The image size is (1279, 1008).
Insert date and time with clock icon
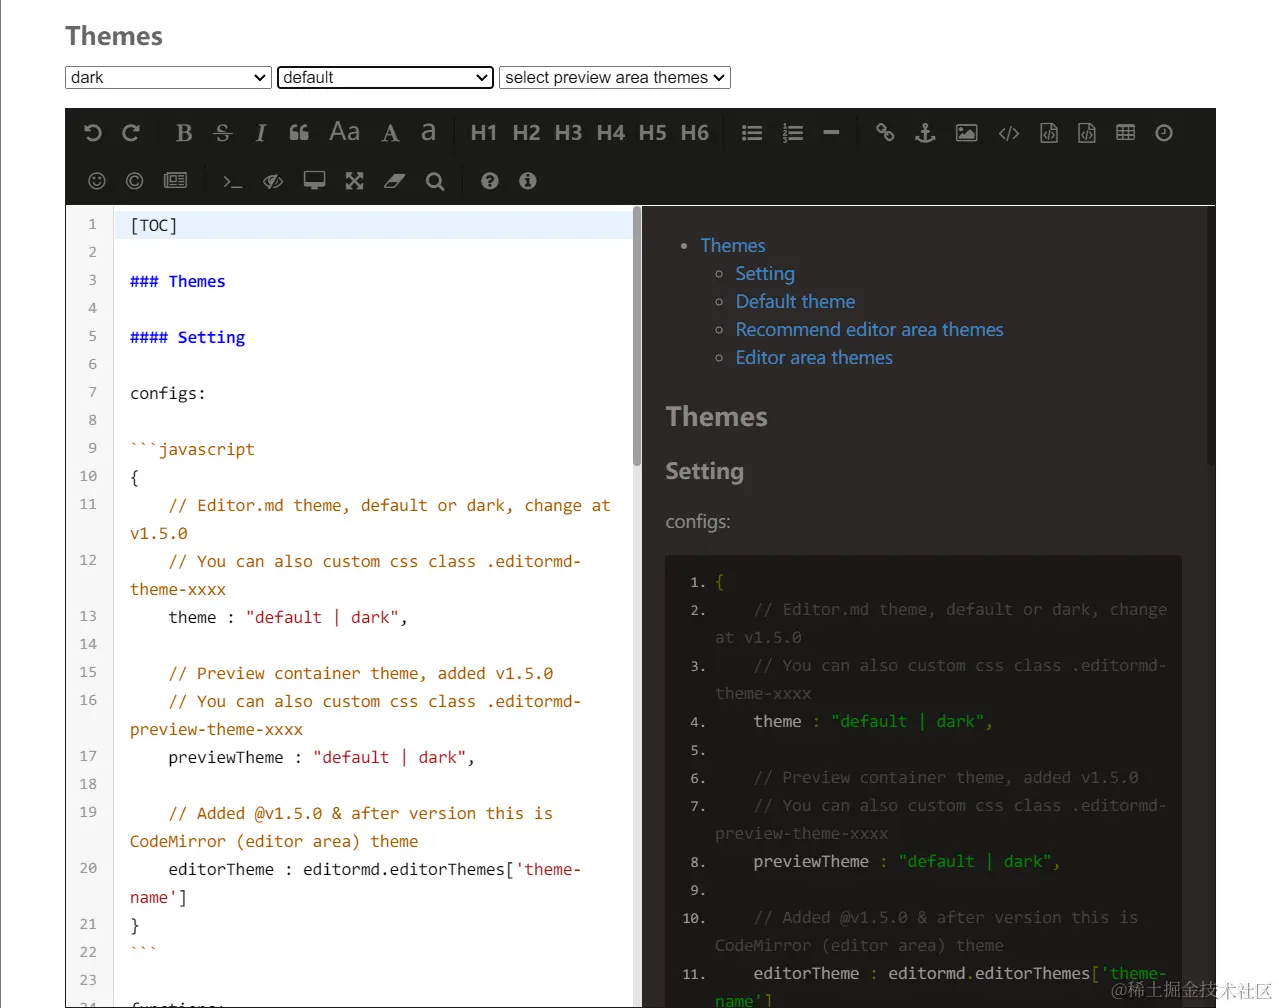1164,133
